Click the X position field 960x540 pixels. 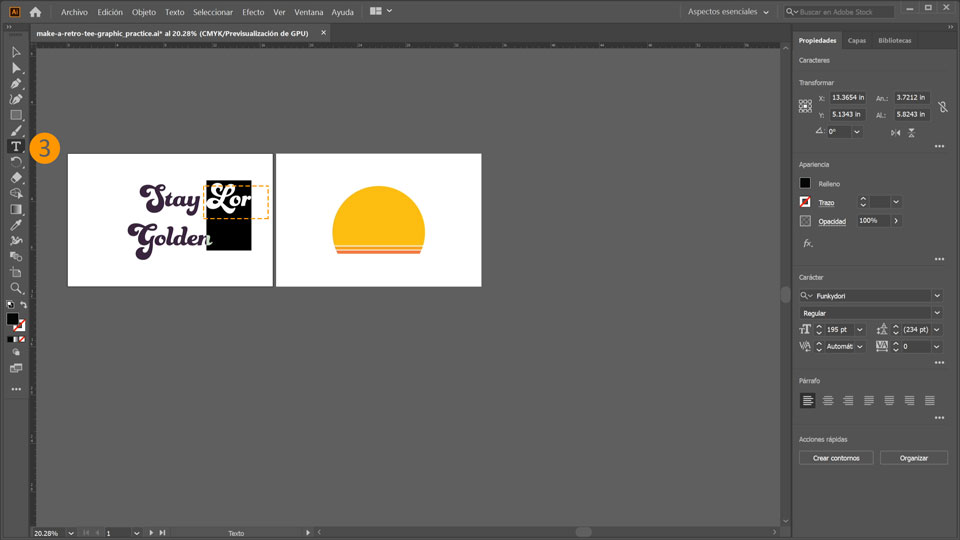coord(848,97)
